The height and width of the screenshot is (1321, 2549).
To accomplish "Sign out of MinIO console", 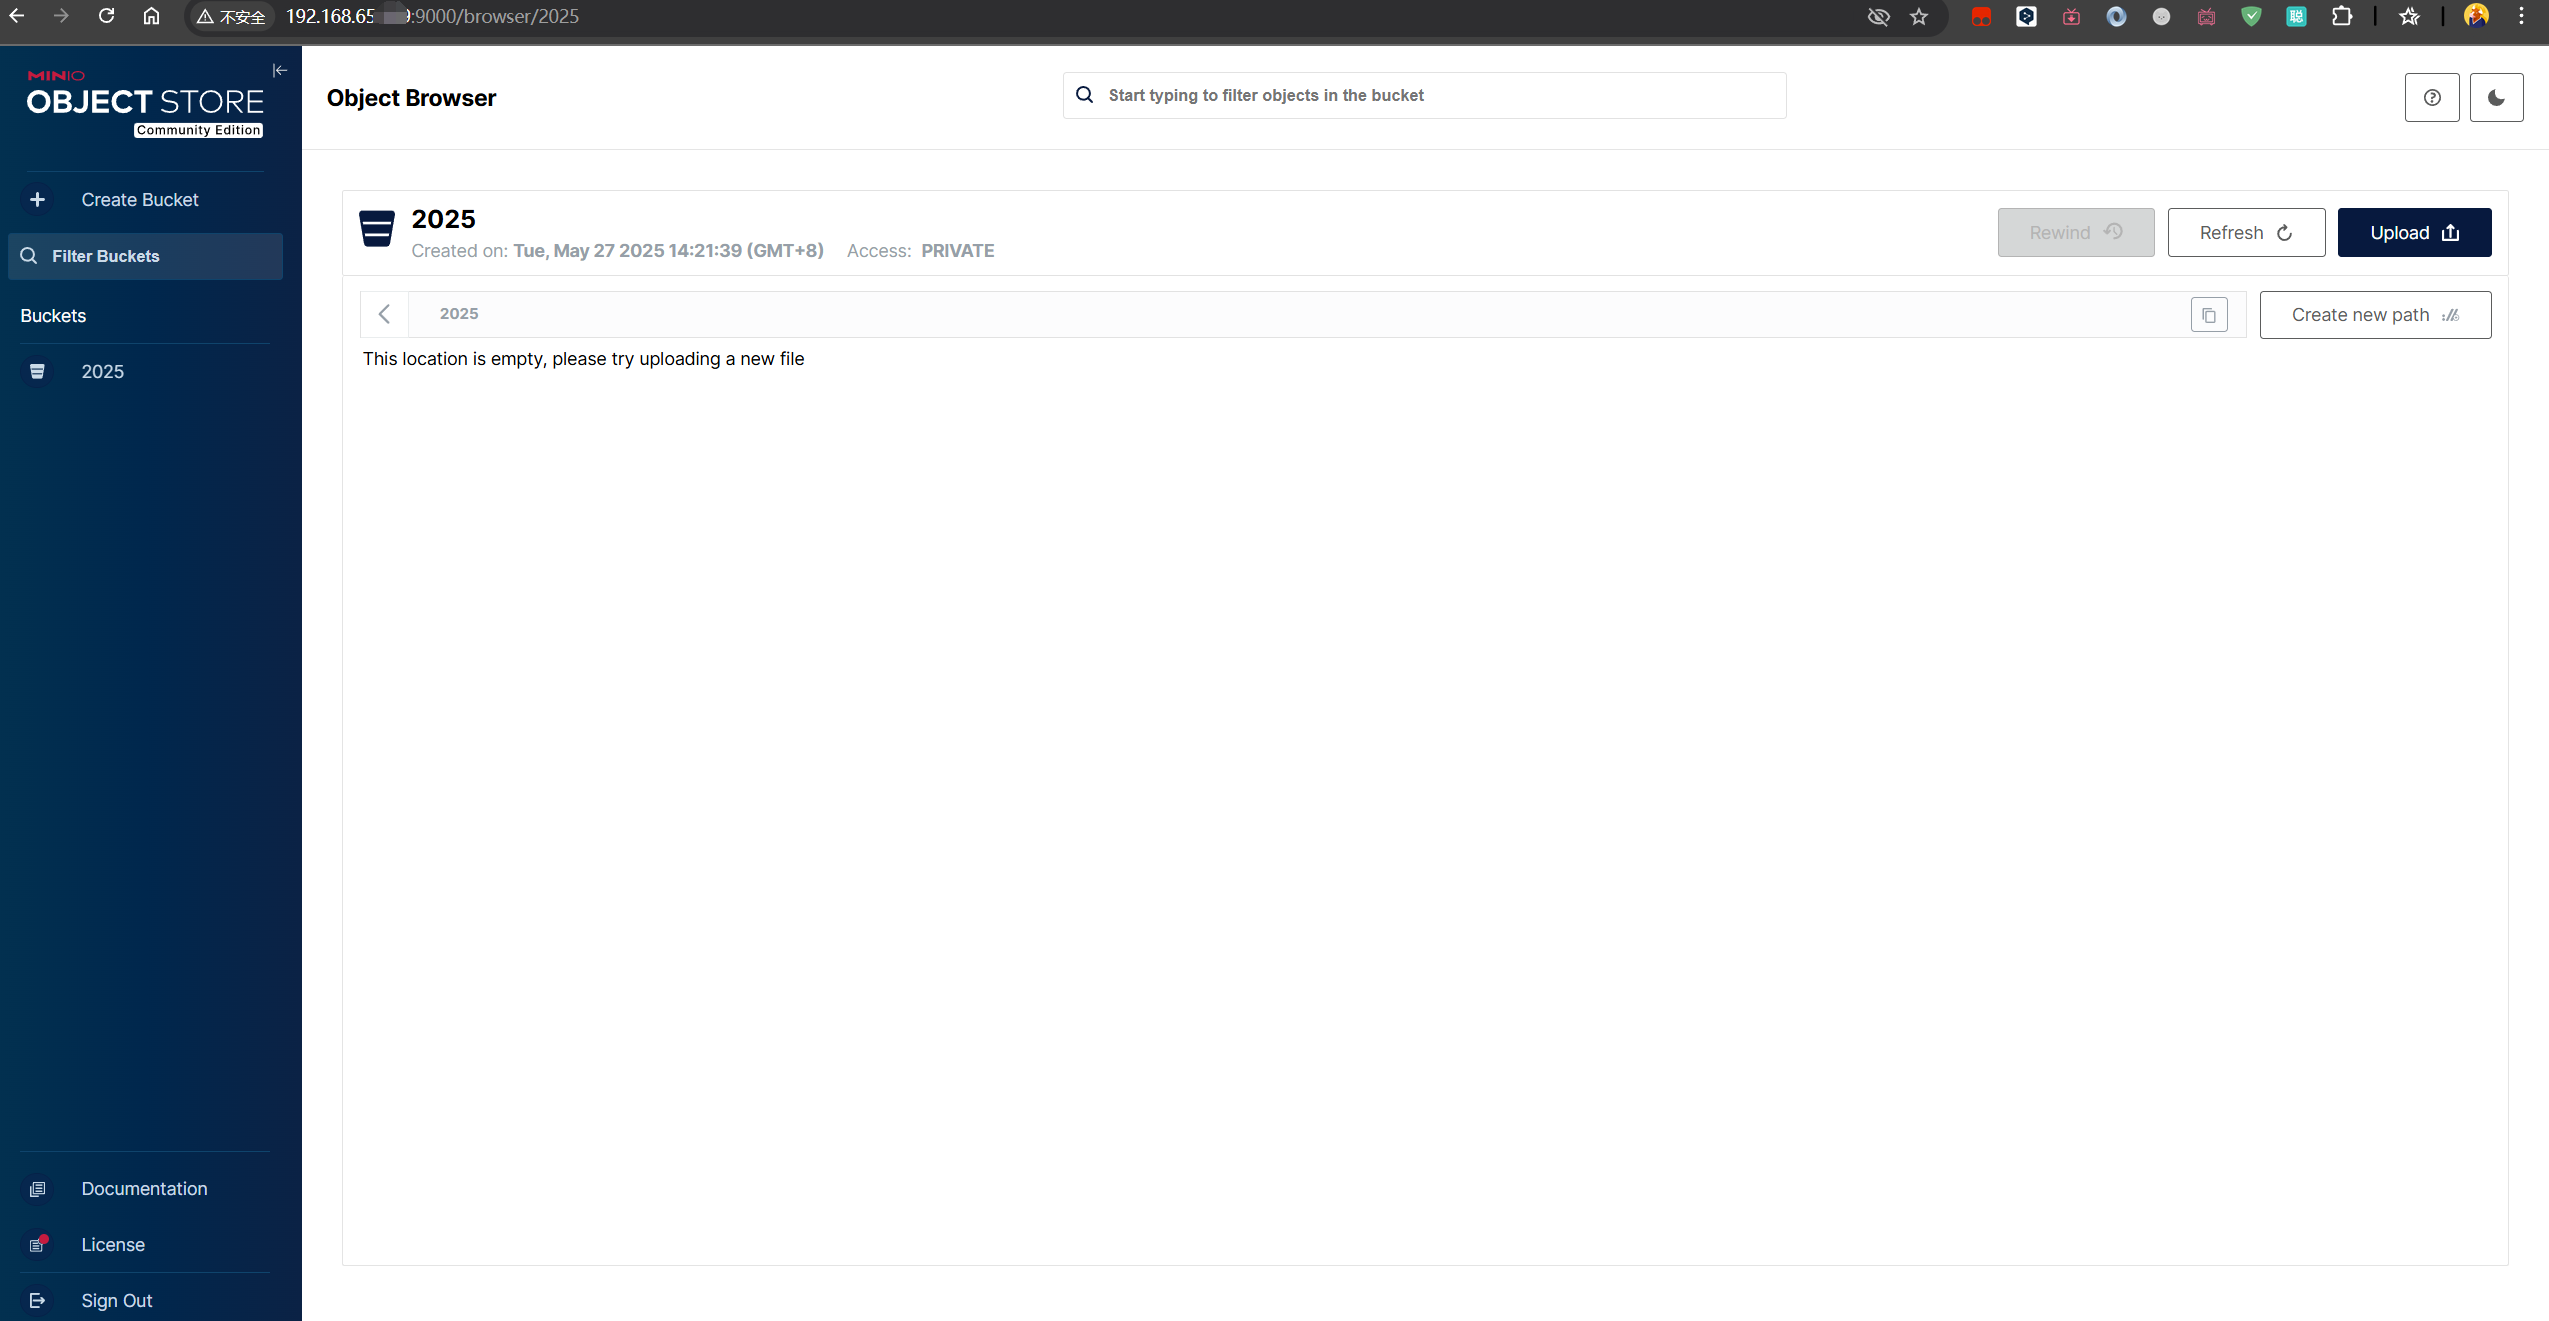I will [x=116, y=1301].
